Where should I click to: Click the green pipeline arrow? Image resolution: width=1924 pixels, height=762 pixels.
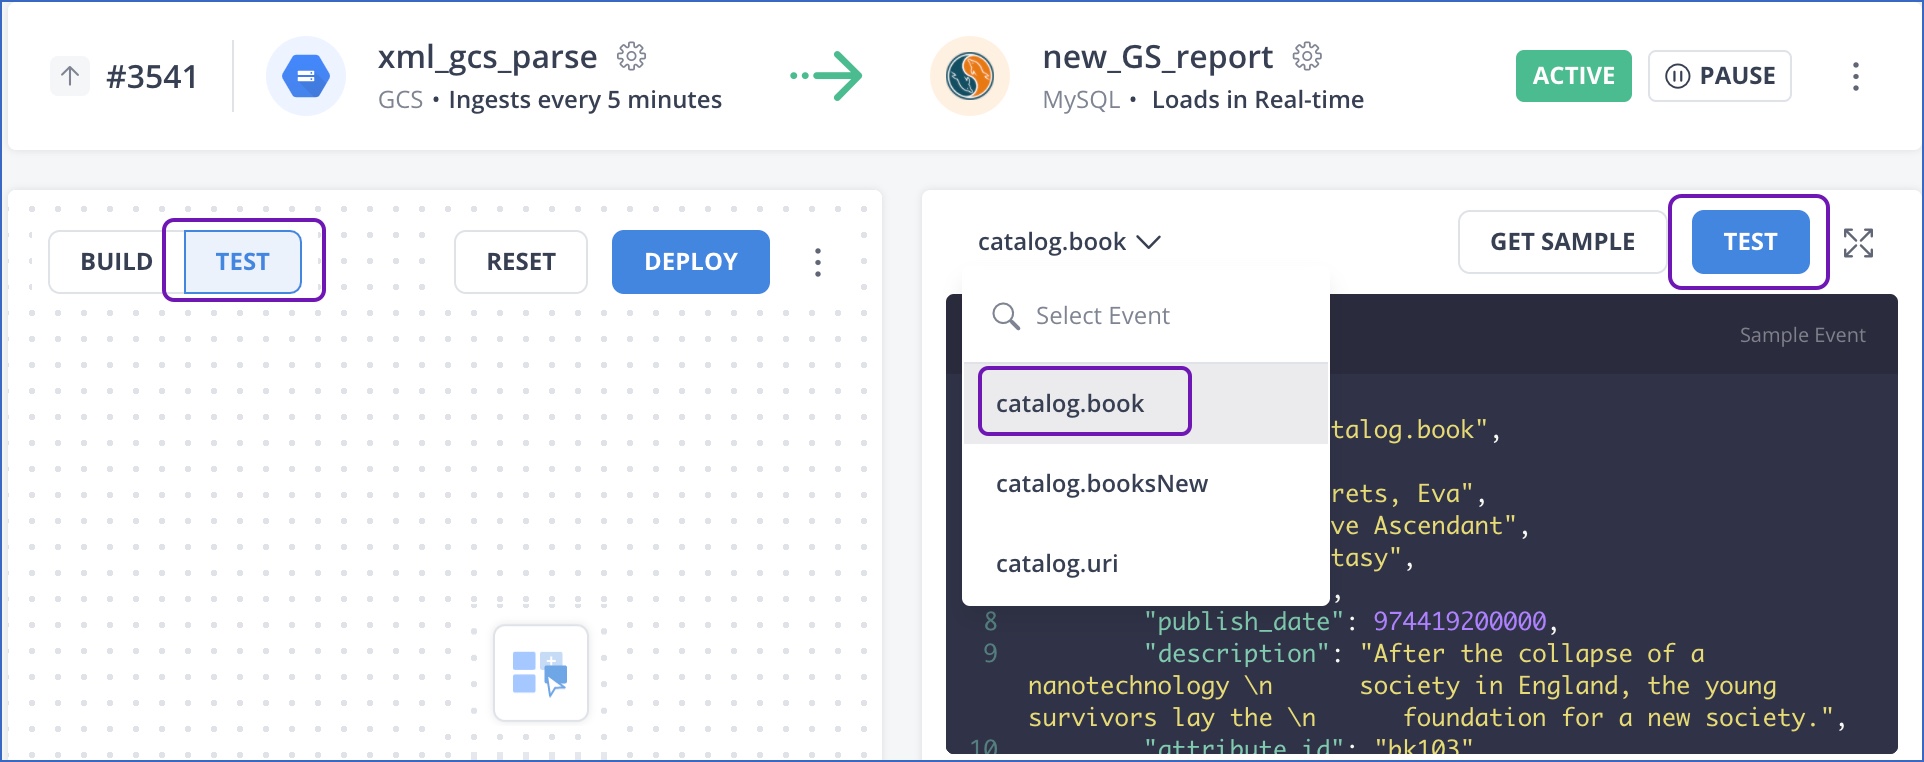826,76
